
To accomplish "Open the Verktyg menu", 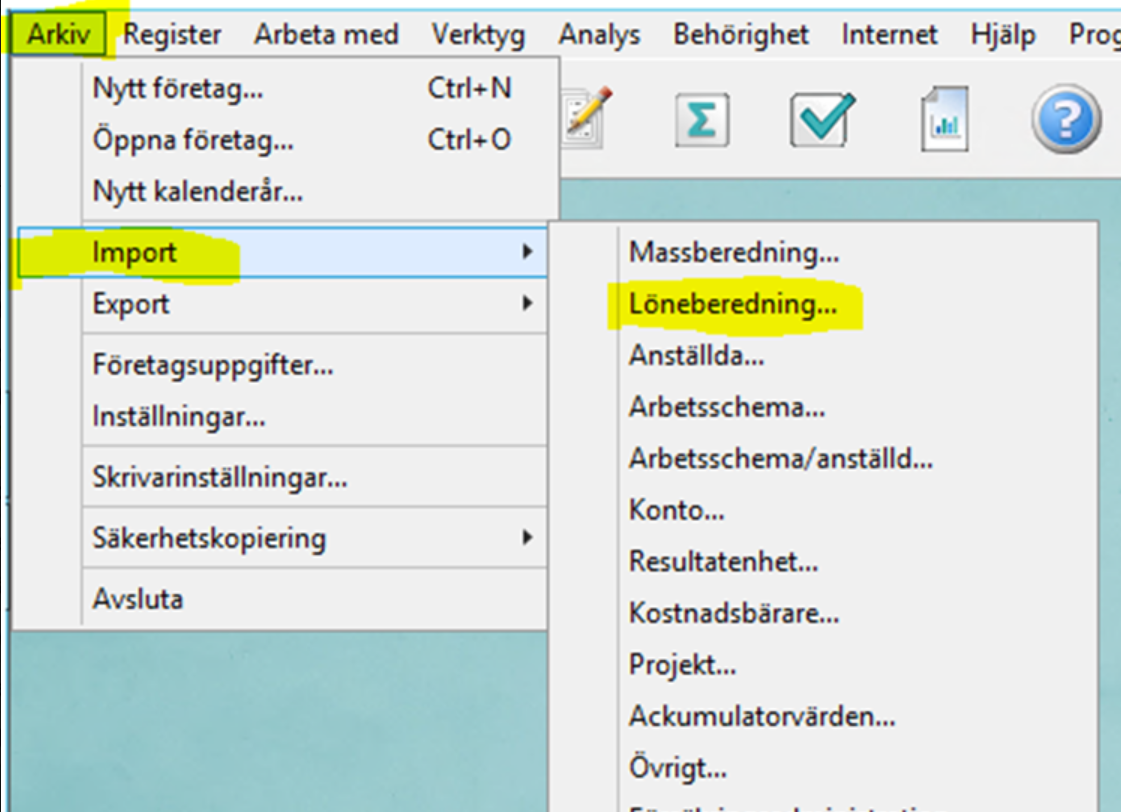I will click(478, 35).
